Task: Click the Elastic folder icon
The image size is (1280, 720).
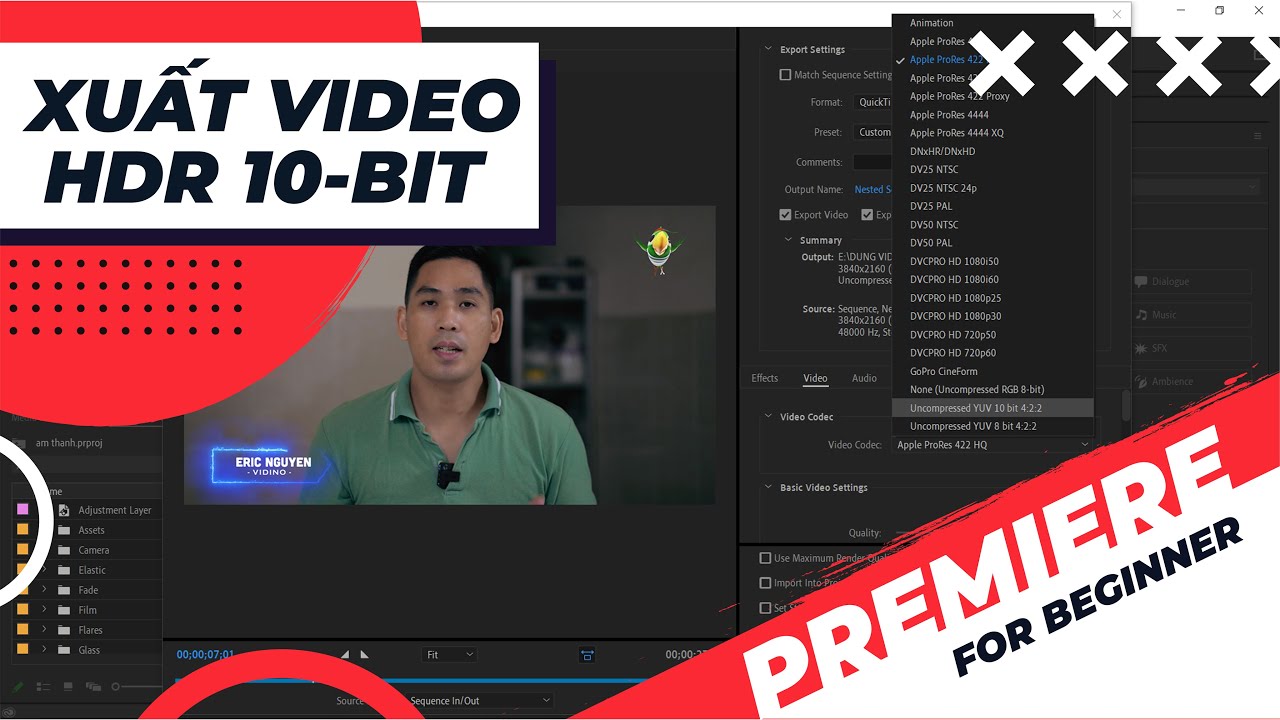Action: point(64,570)
